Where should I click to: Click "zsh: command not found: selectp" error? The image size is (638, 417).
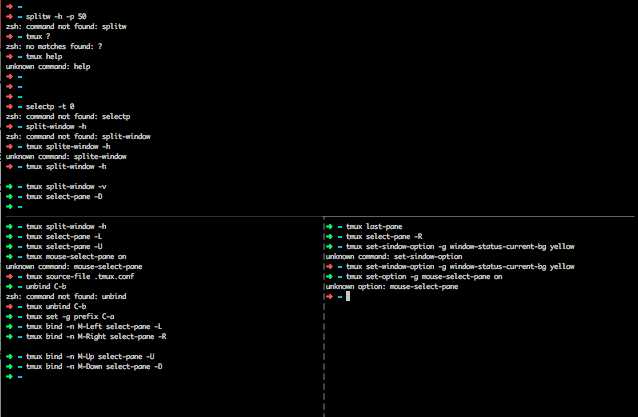[68, 116]
